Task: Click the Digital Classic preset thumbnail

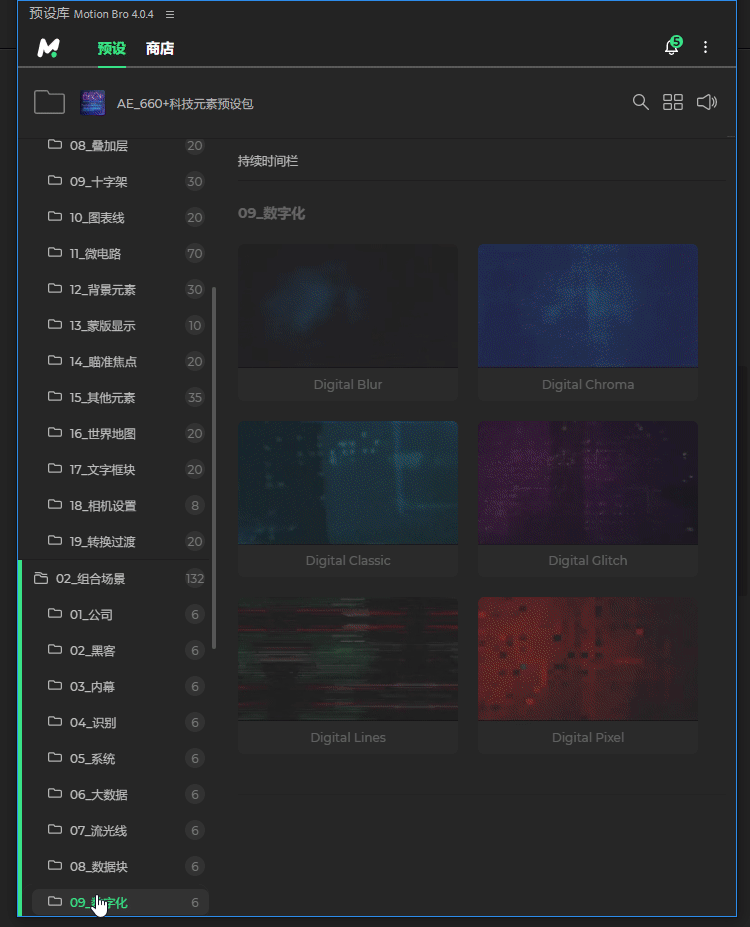Action: point(348,482)
